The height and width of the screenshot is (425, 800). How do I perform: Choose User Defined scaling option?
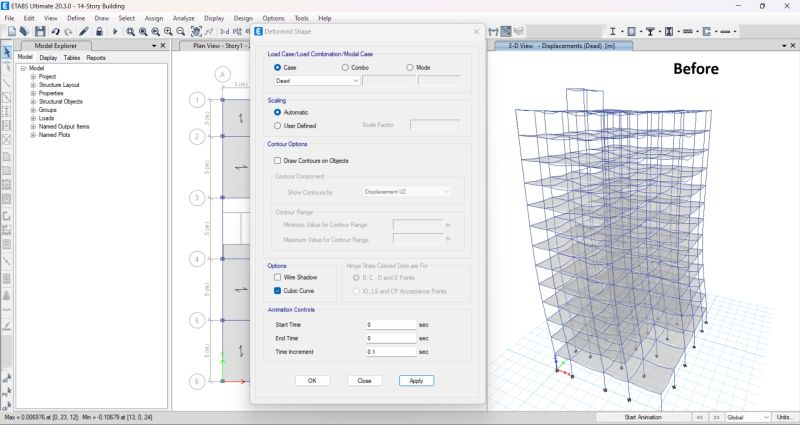(x=277, y=126)
